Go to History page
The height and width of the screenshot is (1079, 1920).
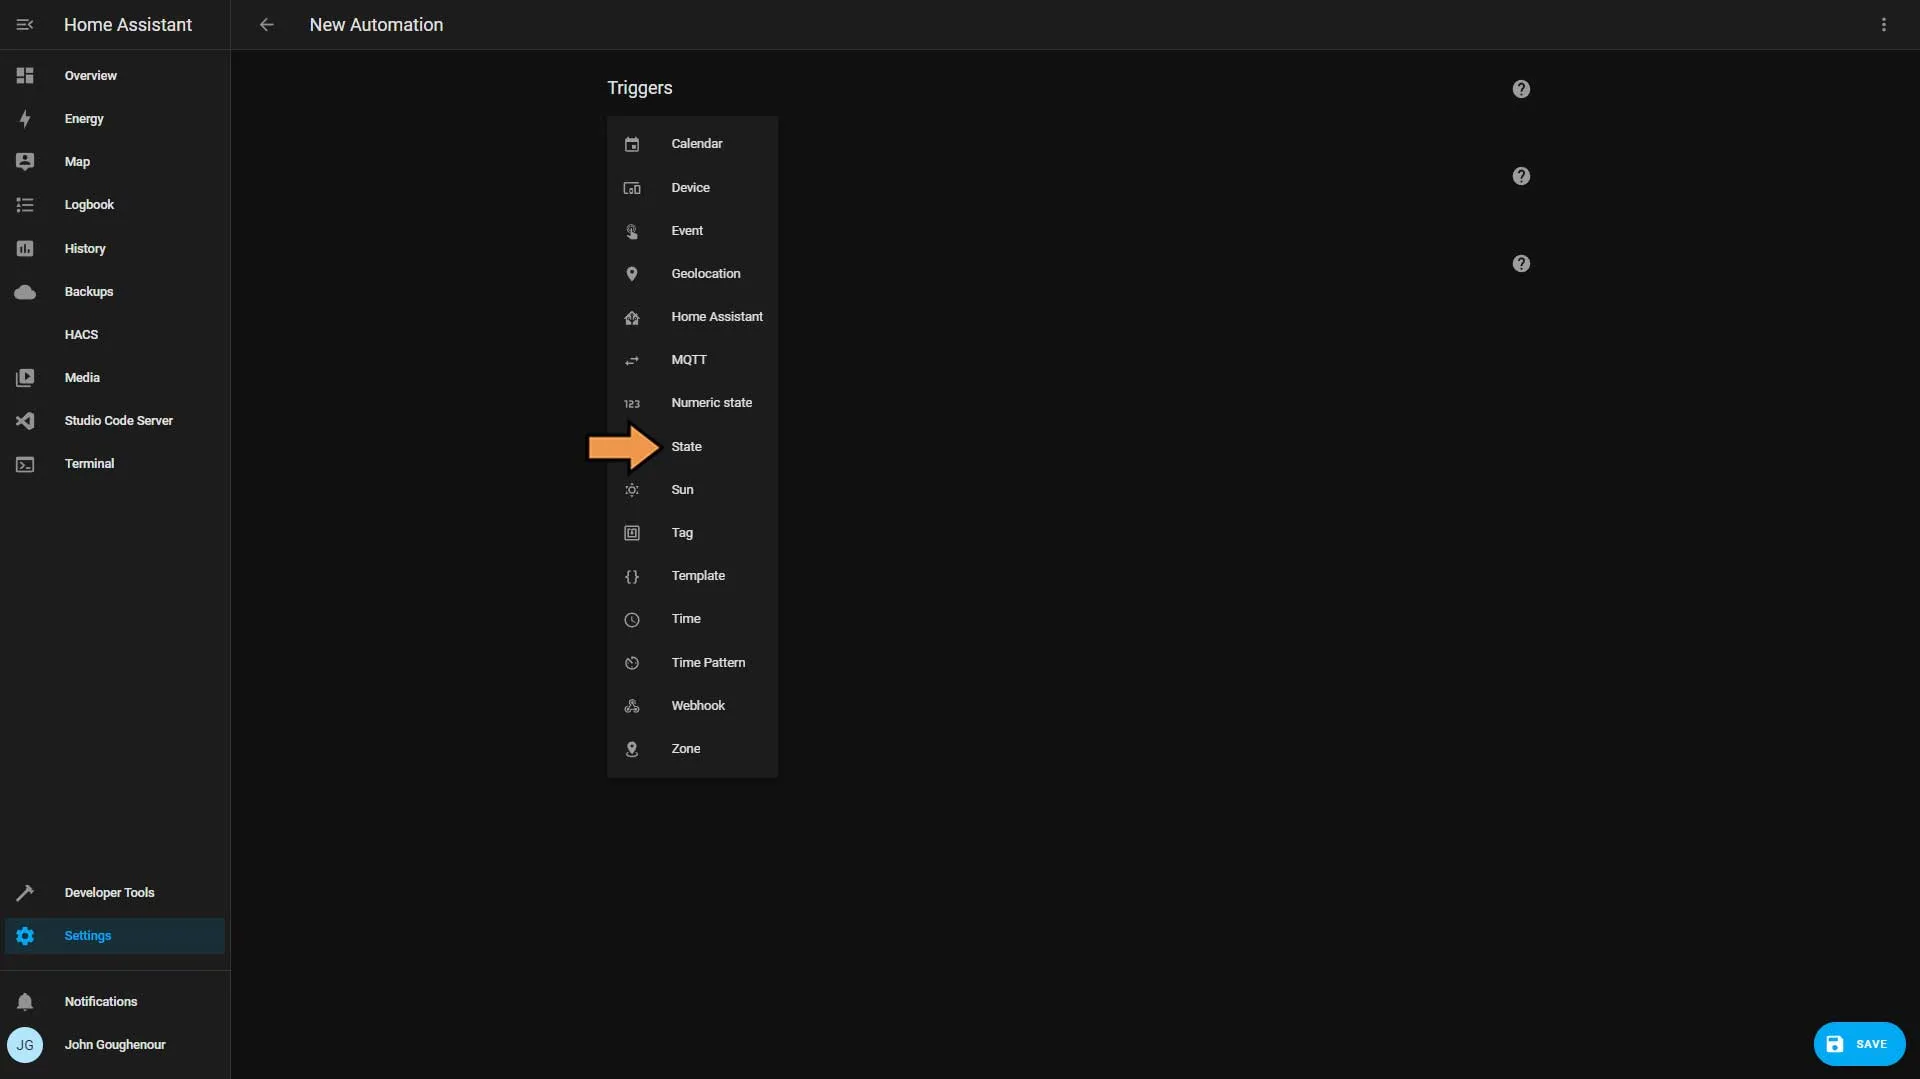coord(115,249)
